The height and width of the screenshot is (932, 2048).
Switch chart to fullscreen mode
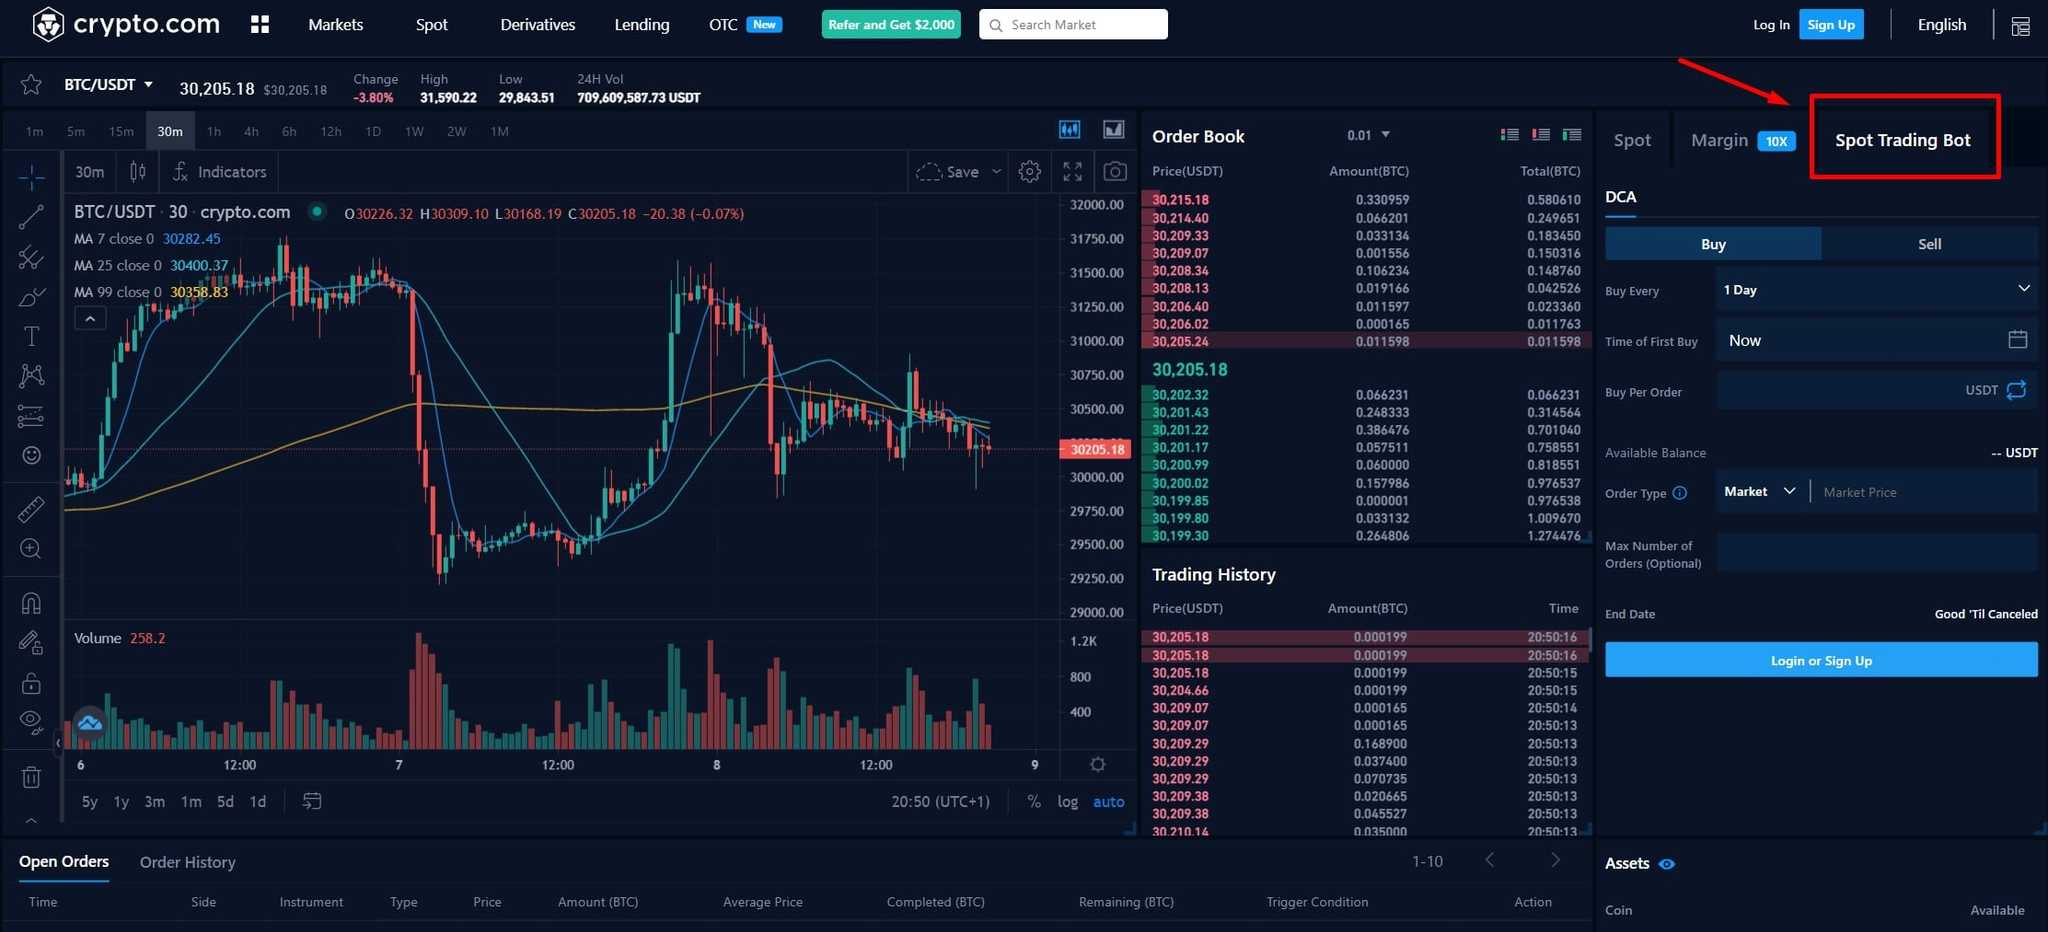[x=1072, y=172]
